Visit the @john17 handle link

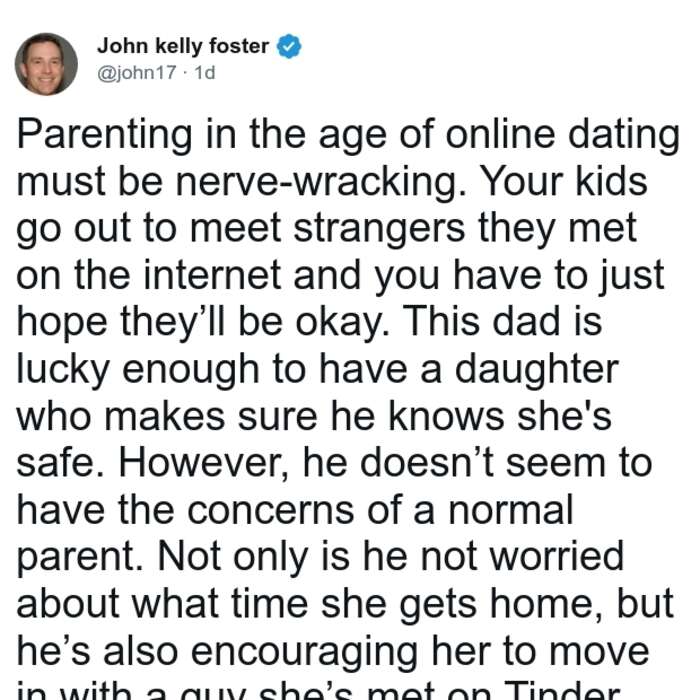click(137, 72)
